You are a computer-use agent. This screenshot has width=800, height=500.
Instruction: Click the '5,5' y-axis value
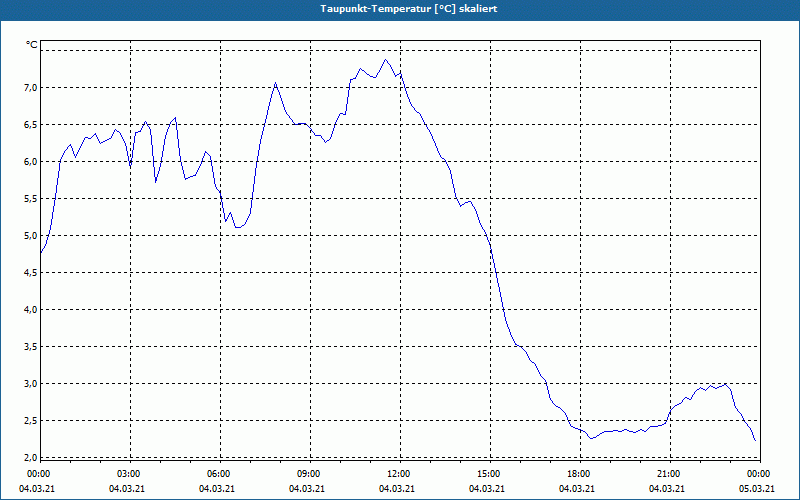pyautogui.click(x=31, y=198)
